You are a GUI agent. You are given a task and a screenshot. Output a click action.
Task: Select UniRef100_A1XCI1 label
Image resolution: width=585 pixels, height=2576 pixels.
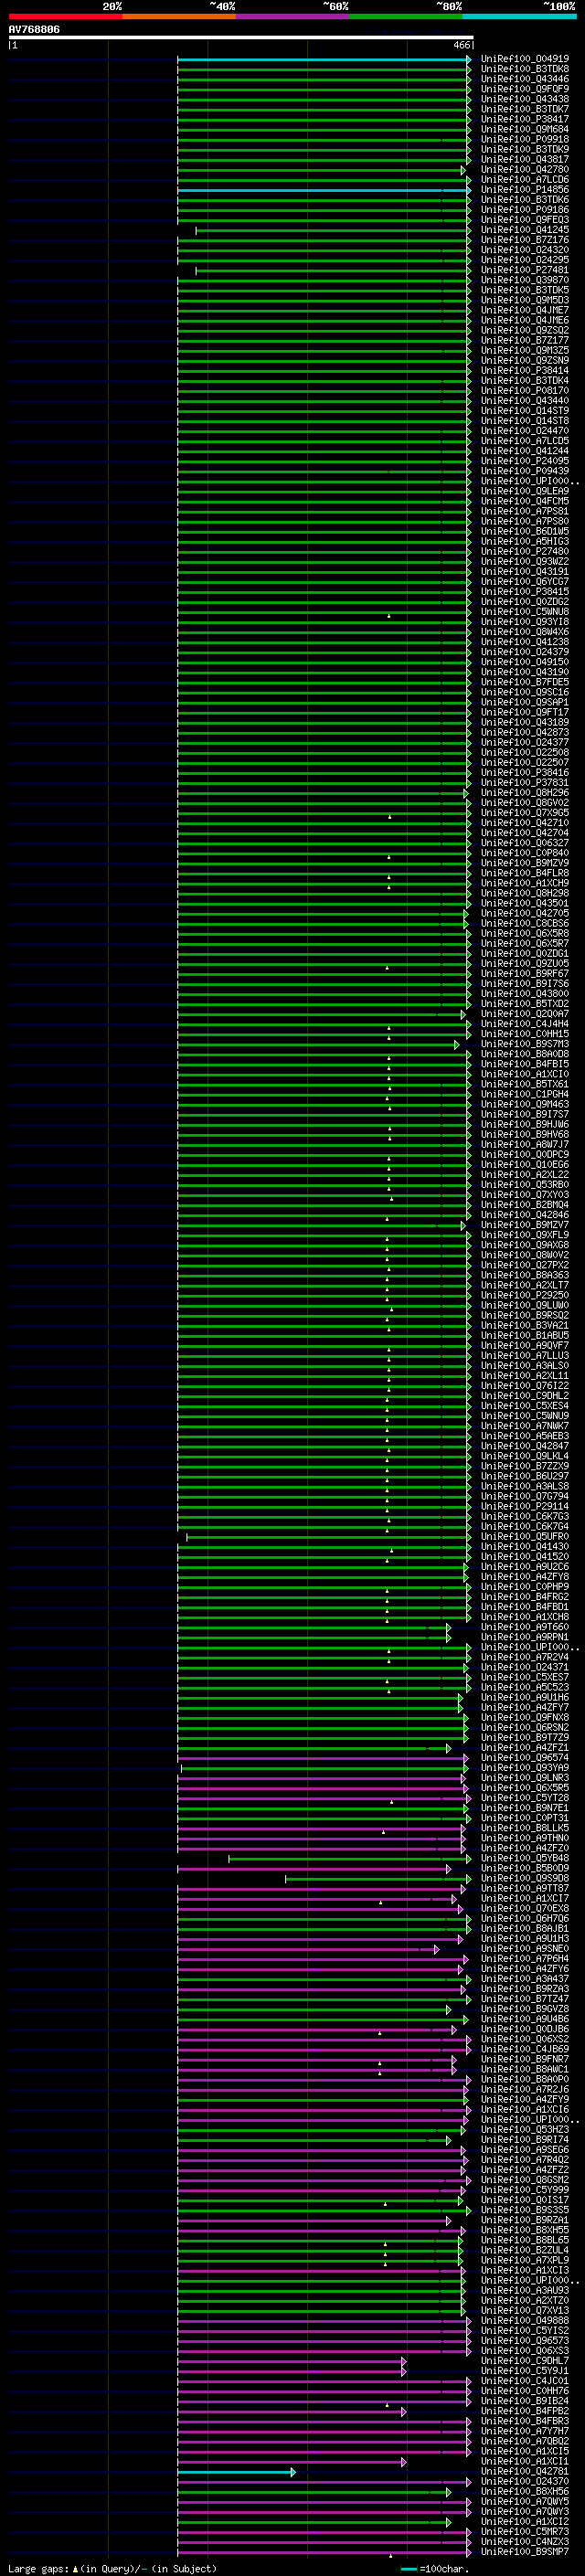coord(525,2462)
